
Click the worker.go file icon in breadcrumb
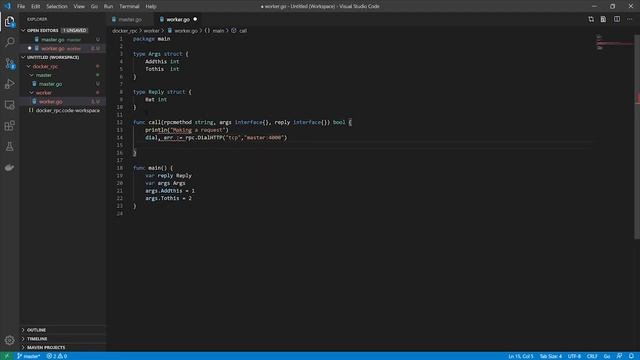click(x=170, y=31)
